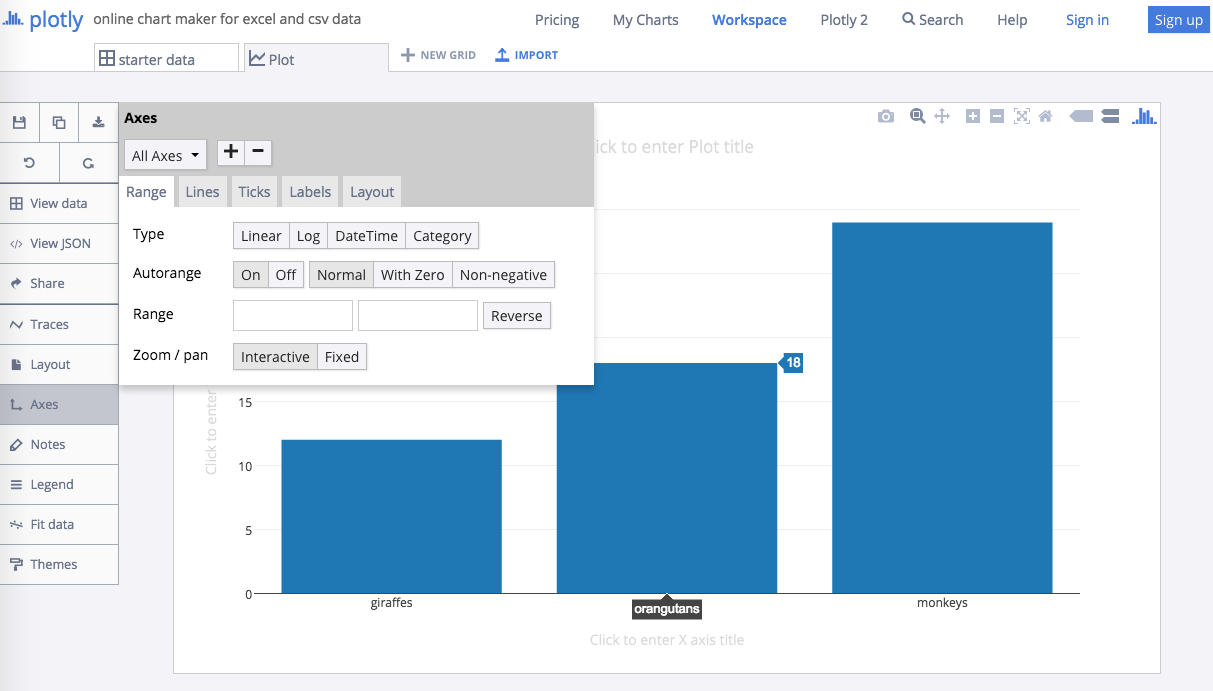This screenshot has height=691, width=1213.
Task: Click the download icon near the save button
Action: coord(97,121)
